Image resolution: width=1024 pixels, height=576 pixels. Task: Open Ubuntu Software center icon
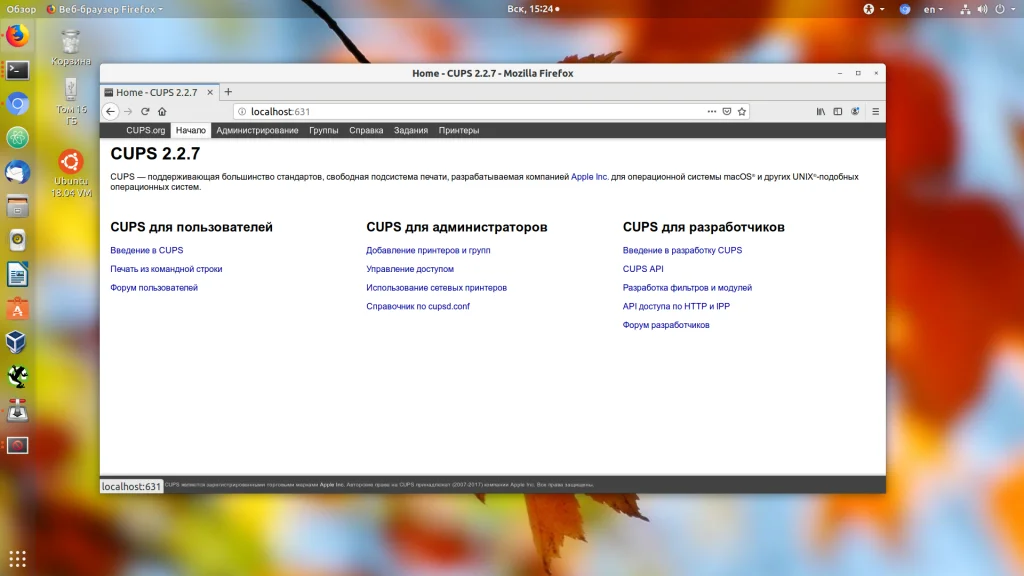pyautogui.click(x=18, y=309)
